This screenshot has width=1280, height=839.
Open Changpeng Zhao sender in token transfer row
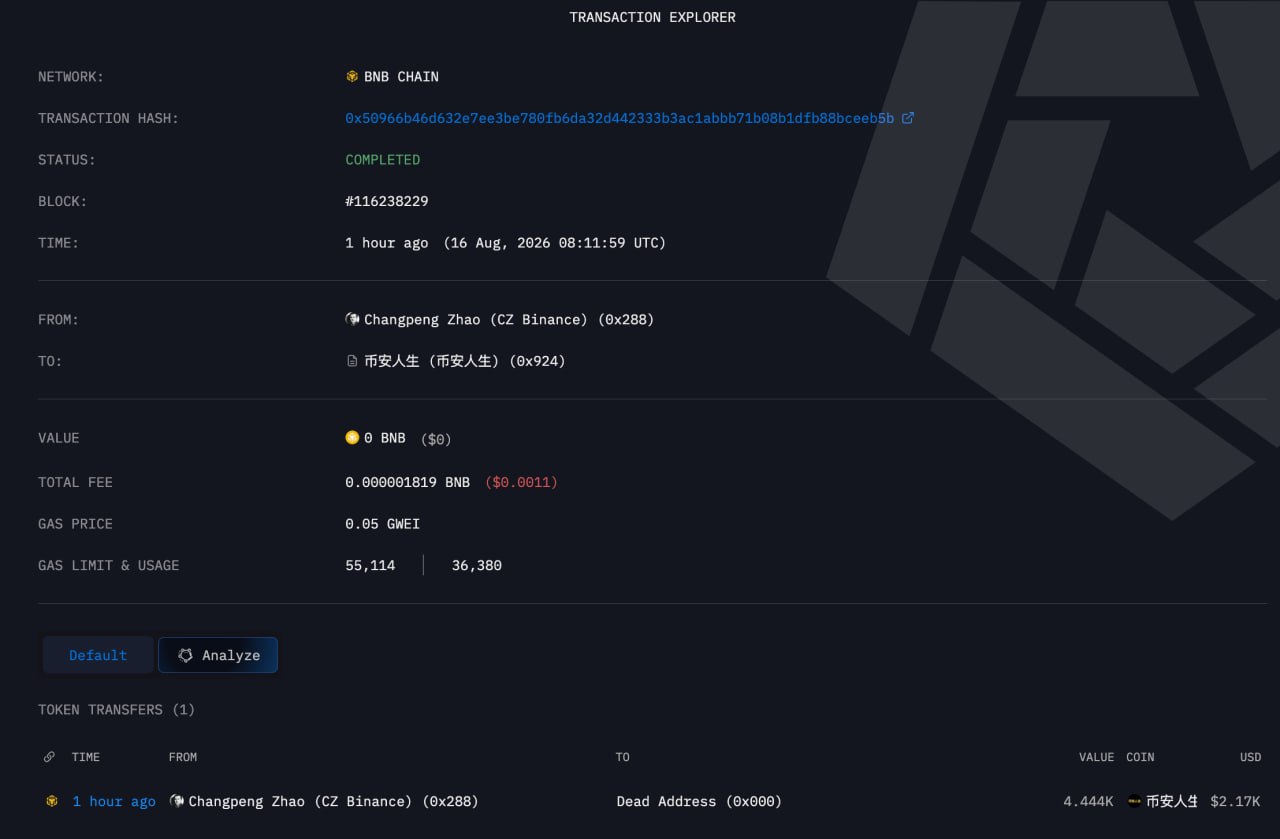[333, 801]
